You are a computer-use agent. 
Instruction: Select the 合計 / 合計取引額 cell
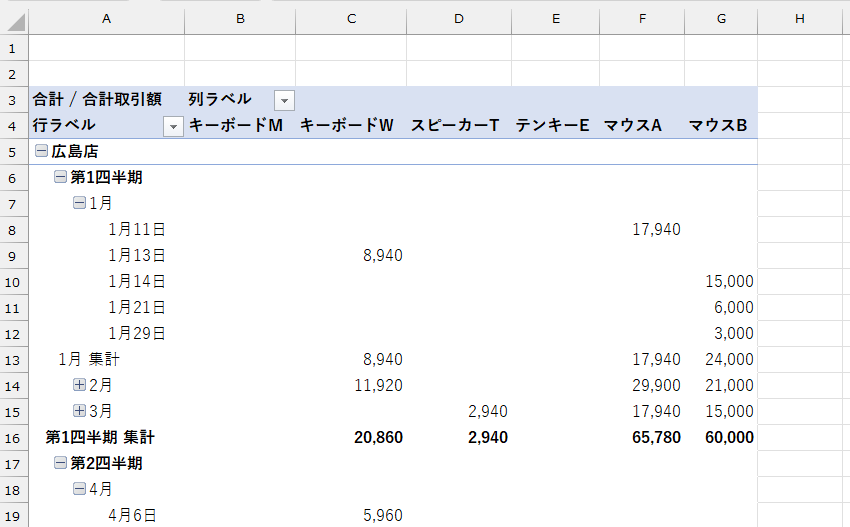click(x=97, y=99)
